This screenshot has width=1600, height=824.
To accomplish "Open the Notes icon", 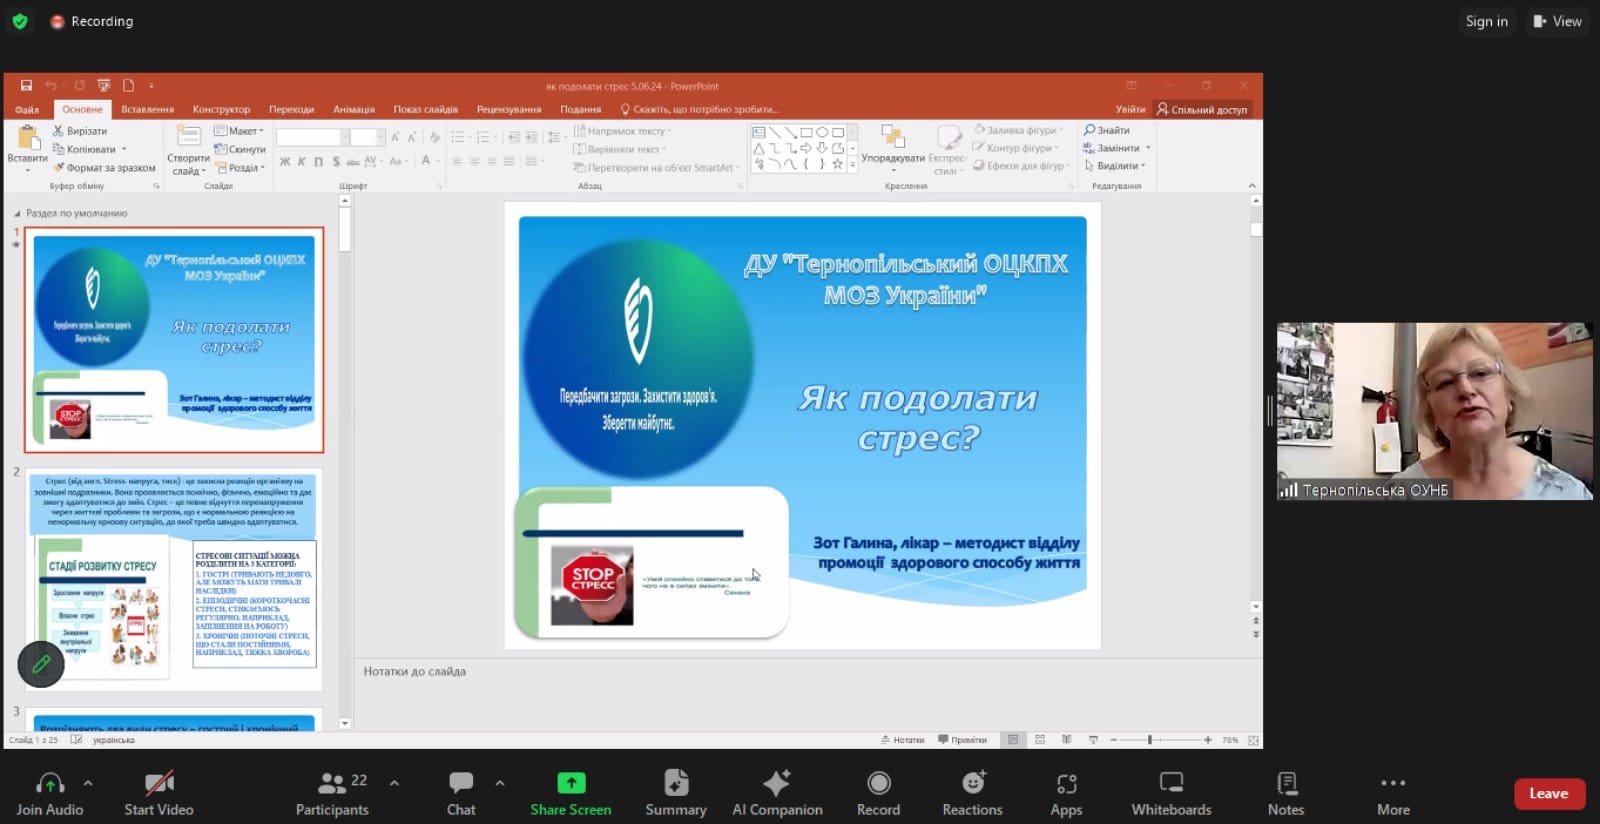I will (1286, 783).
